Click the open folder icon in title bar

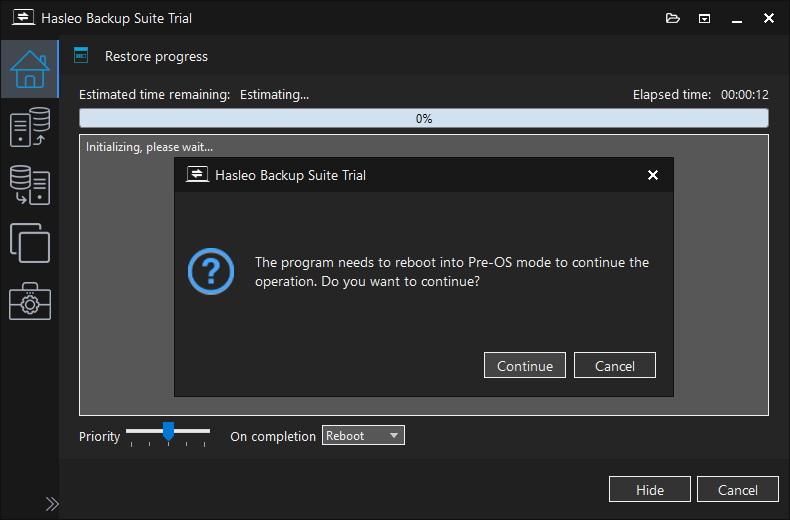673,19
